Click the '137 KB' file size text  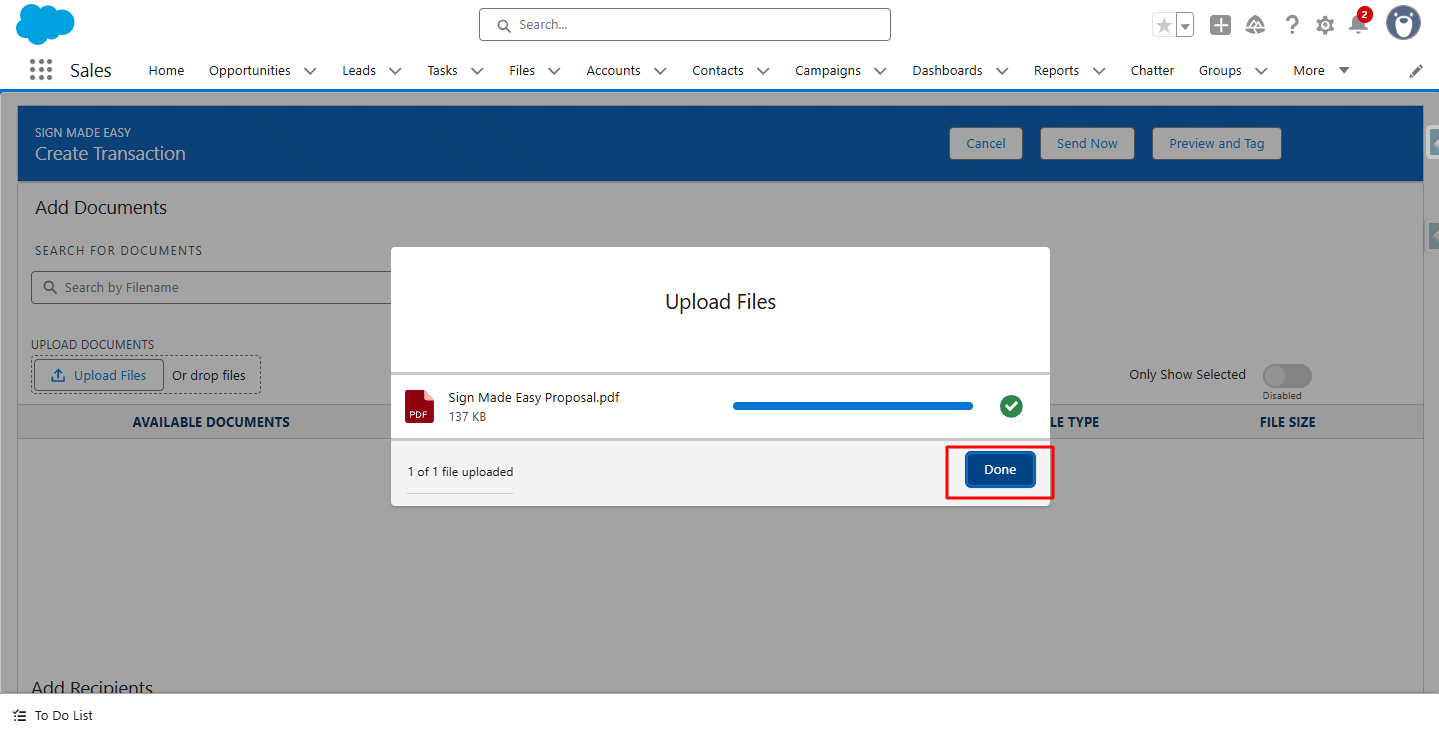pyautogui.click(x=467, y=416)
